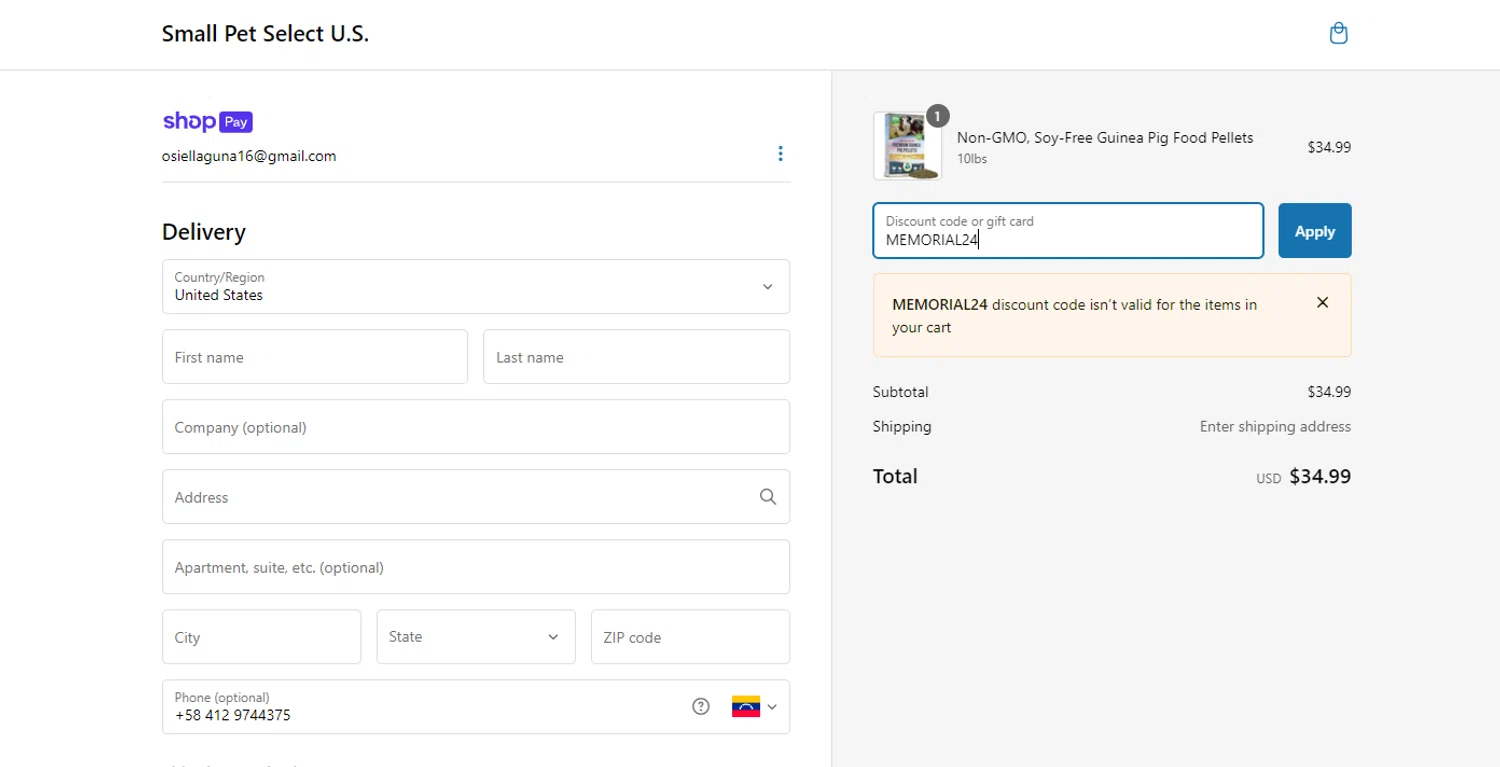This screenshot has width=1500, height=767.
Task: Click into the Last name field
Action: (x=636, y=357)
